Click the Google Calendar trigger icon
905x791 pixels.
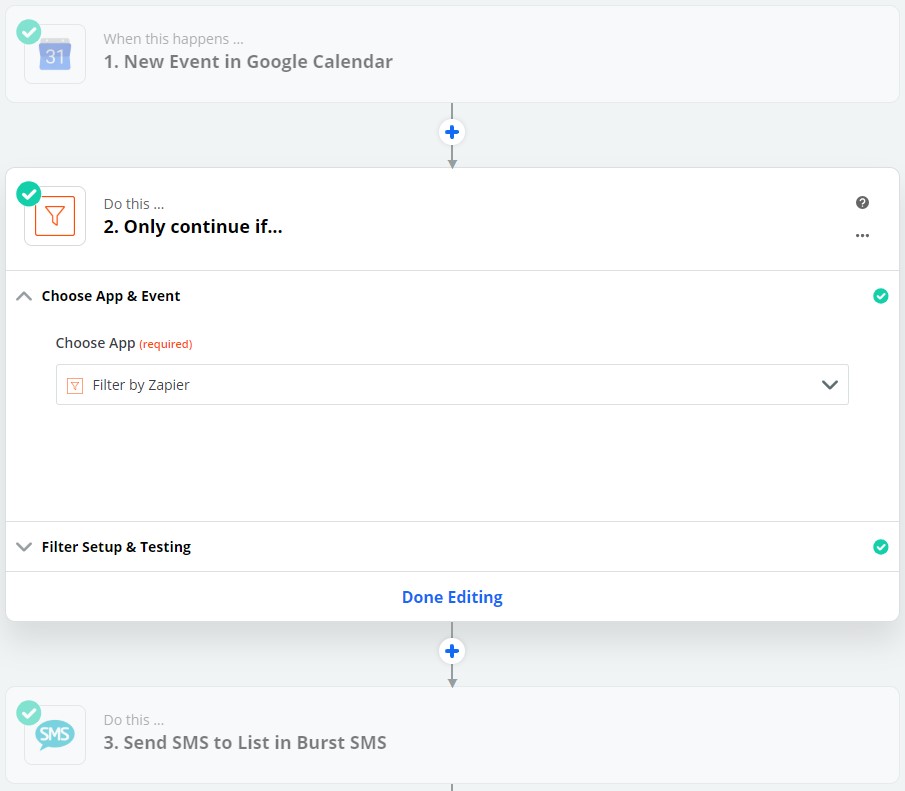tap(55, 54)
